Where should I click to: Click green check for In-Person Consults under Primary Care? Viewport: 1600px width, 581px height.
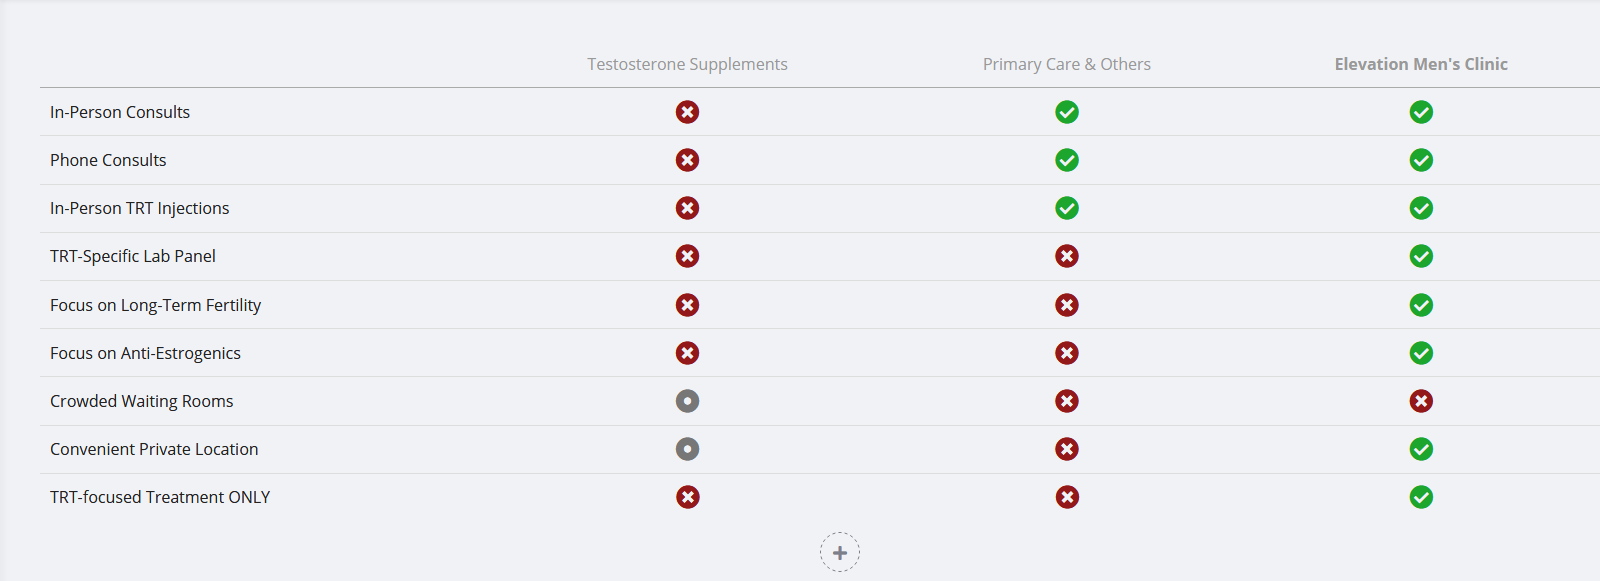pyautogui.click(x=1067, y=112)
